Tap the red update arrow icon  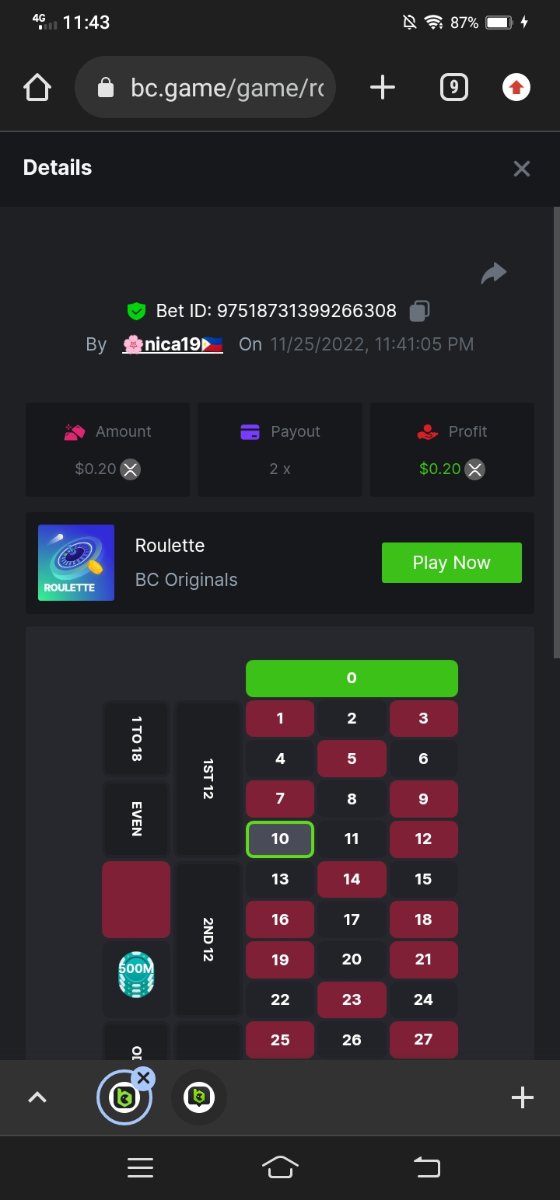pos(516,88)
